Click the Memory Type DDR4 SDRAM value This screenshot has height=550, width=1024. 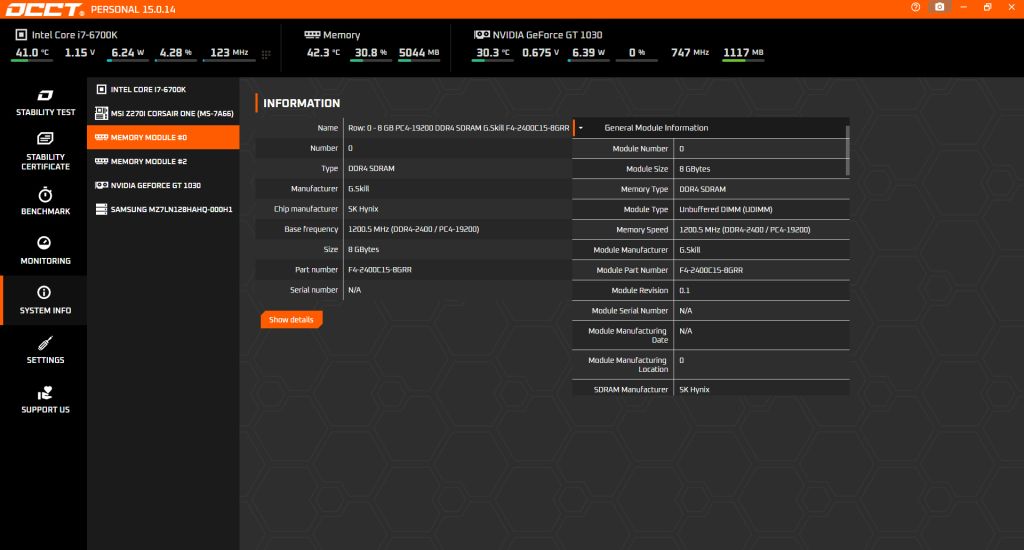[x=702, y=189]
